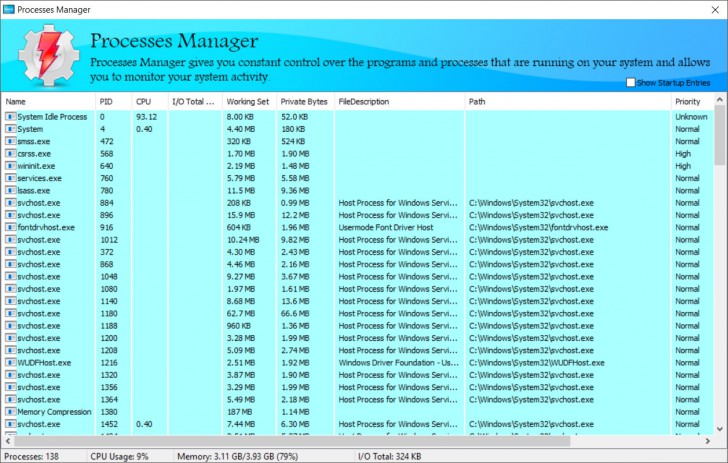Click the Windows Driver Foundation description

(x=398, y=363)
